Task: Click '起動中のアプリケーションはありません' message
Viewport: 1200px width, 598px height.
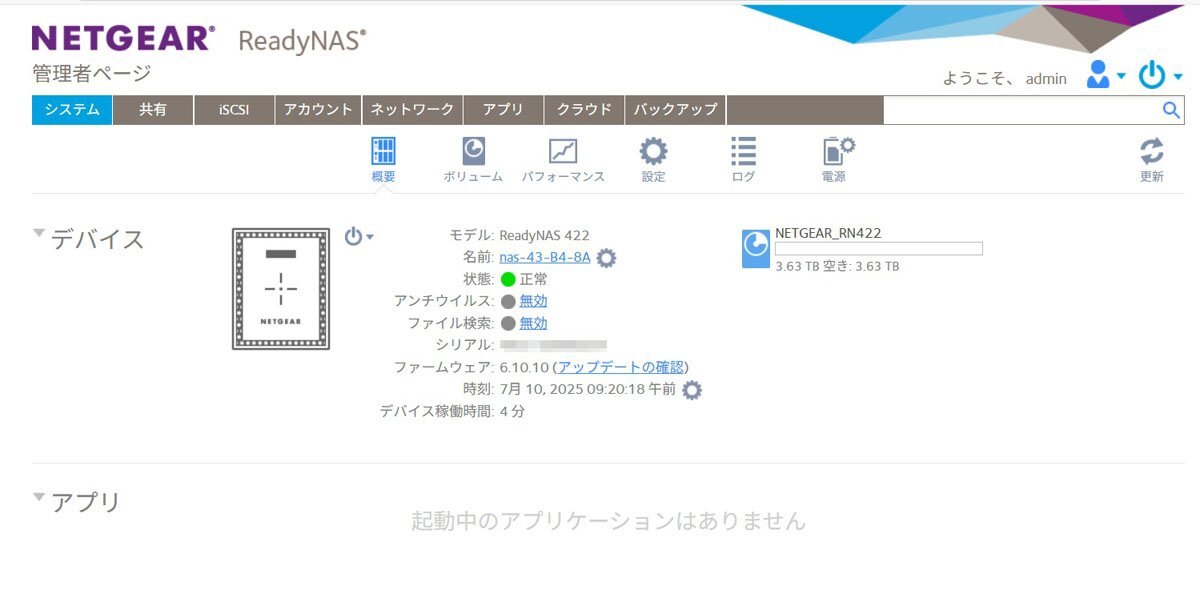Action: [x=608, y=520]
